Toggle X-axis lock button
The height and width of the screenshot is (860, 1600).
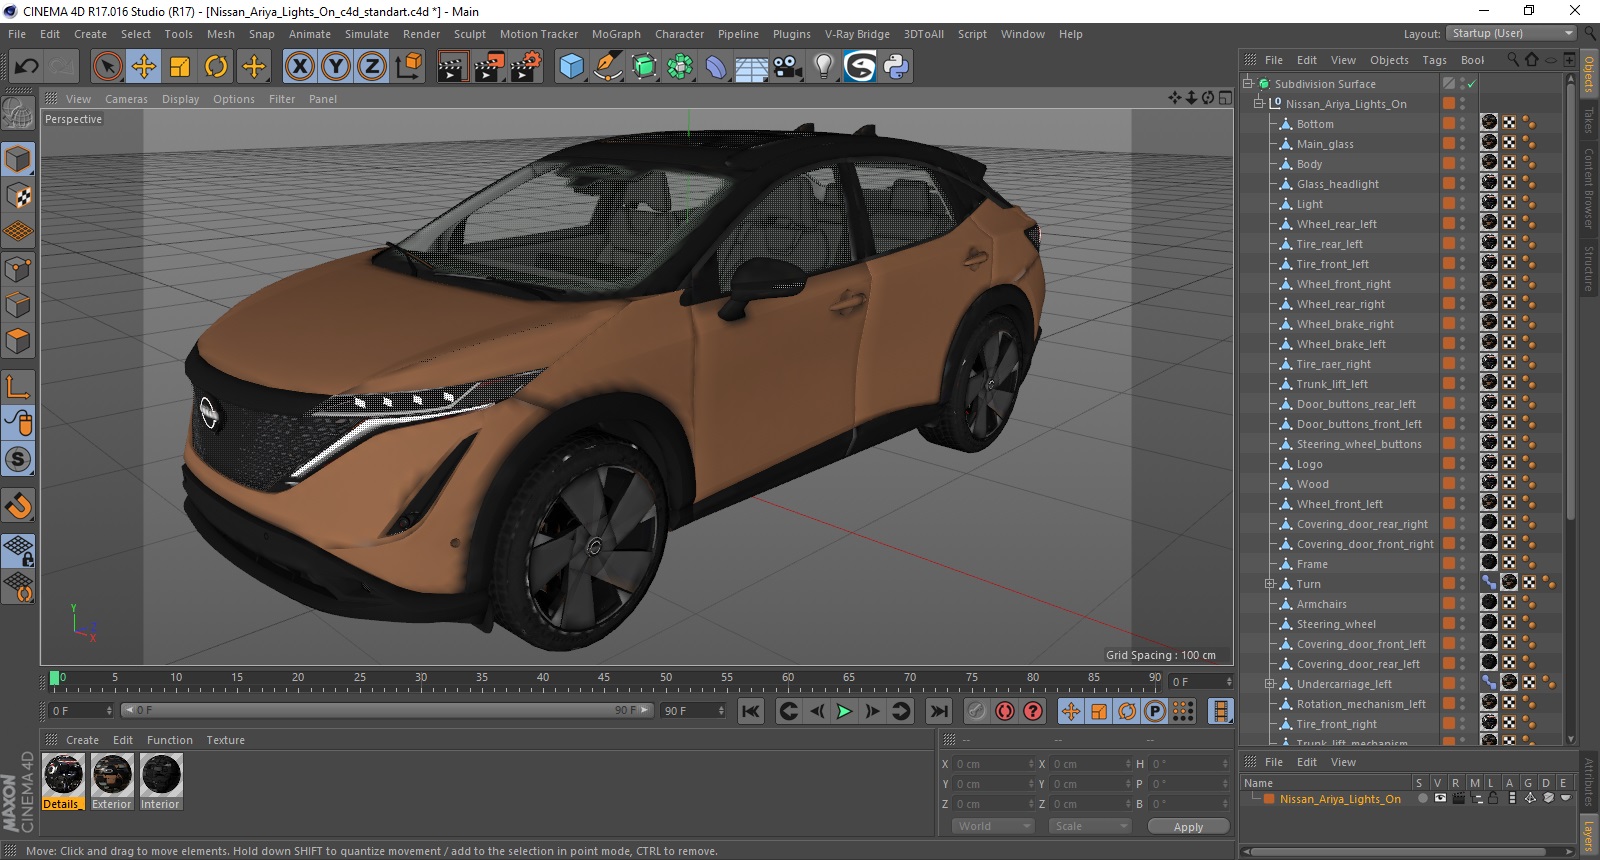tap(299, 67)
